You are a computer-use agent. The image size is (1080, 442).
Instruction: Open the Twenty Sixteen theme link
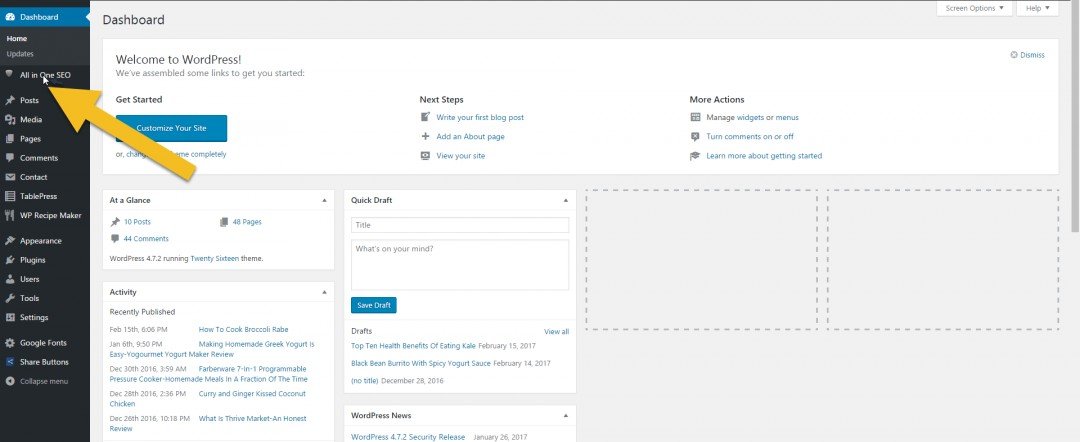[x=215, y=259]
